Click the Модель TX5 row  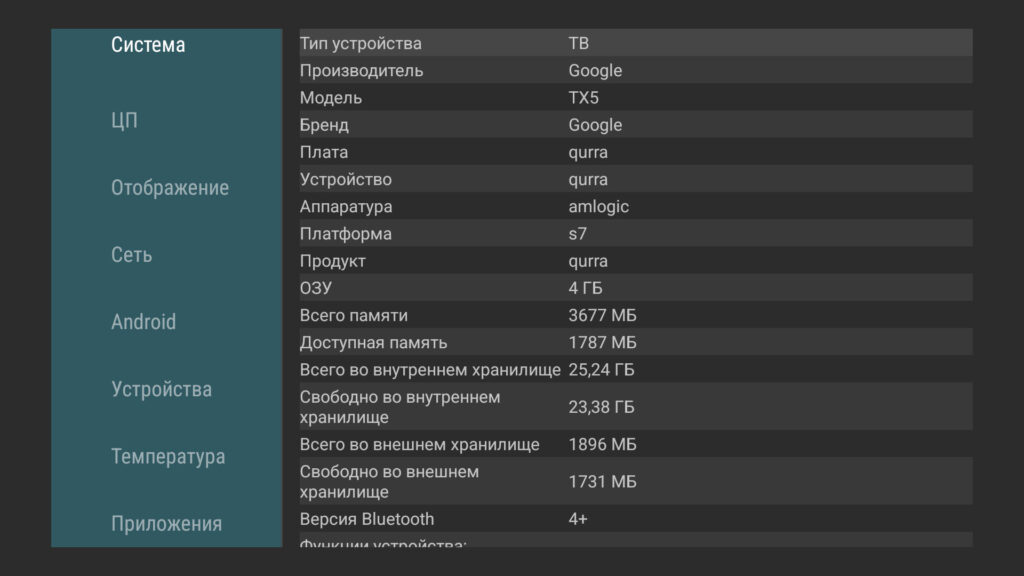[x=635, y=98]
